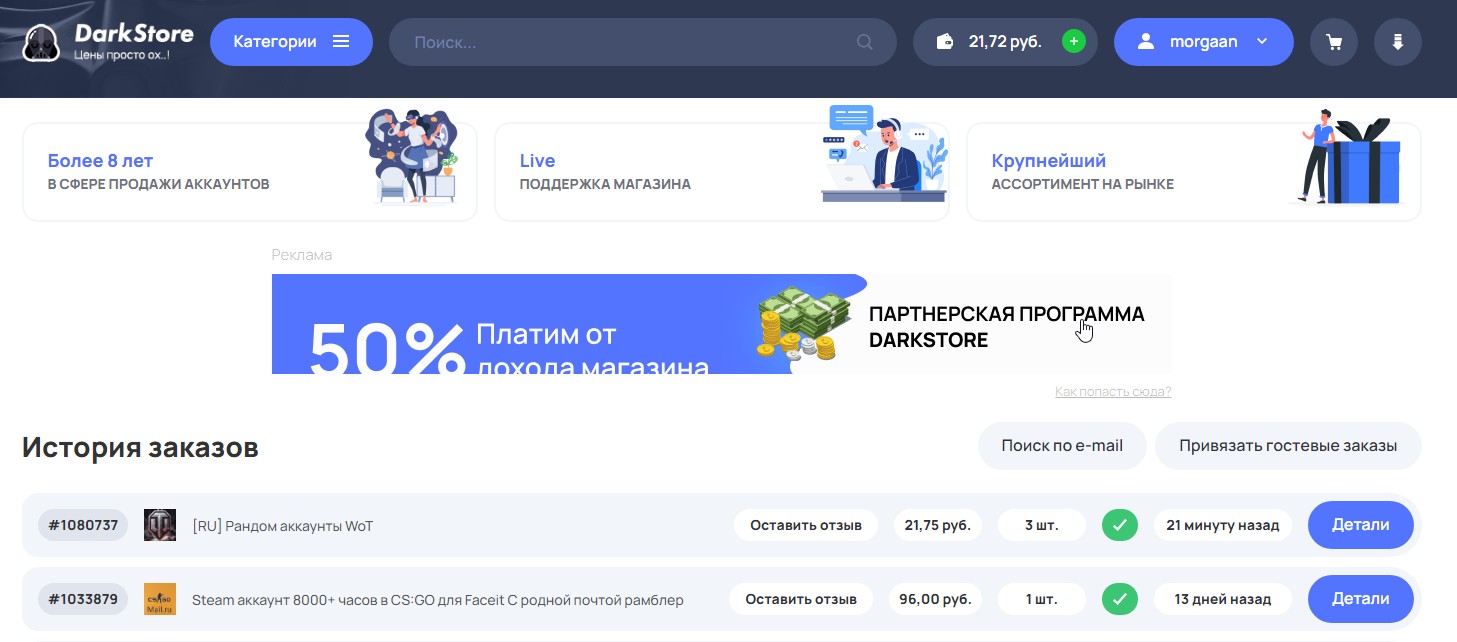Expand the morgaan account dropdown
The height and width of the screenshot is (642, 1457).
click(1203, 42)
